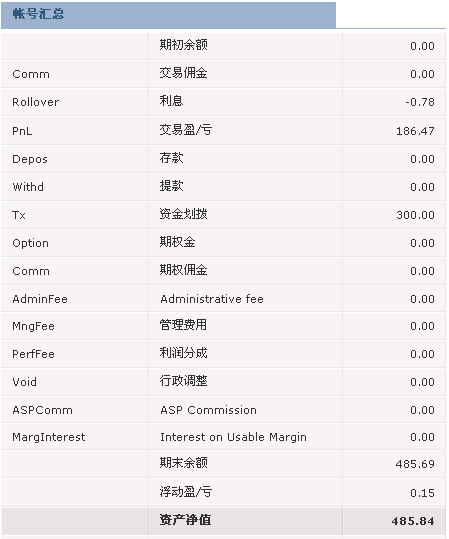Click the 帐号汇总 header title
The image size is (449, 539).
tap(38, 14)
